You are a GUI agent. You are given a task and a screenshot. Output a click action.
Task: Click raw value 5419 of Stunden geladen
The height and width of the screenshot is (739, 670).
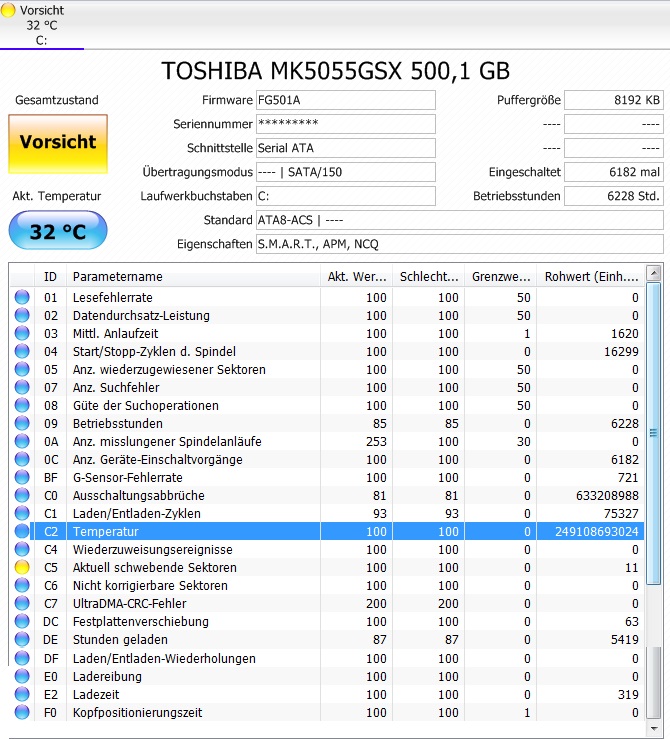click(625, 640)
